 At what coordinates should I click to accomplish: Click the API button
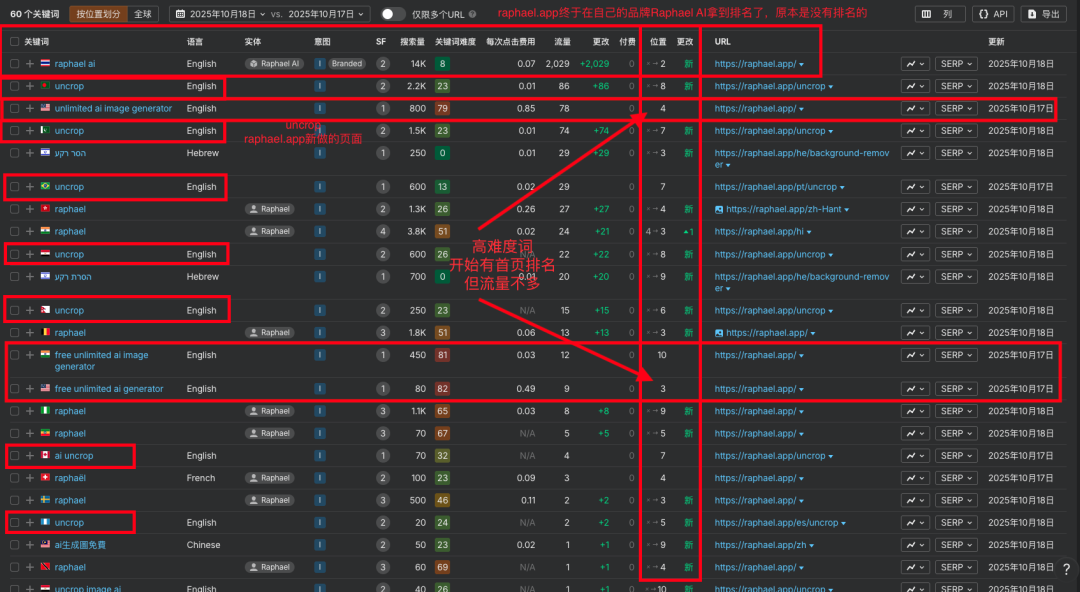click(993, 14)
